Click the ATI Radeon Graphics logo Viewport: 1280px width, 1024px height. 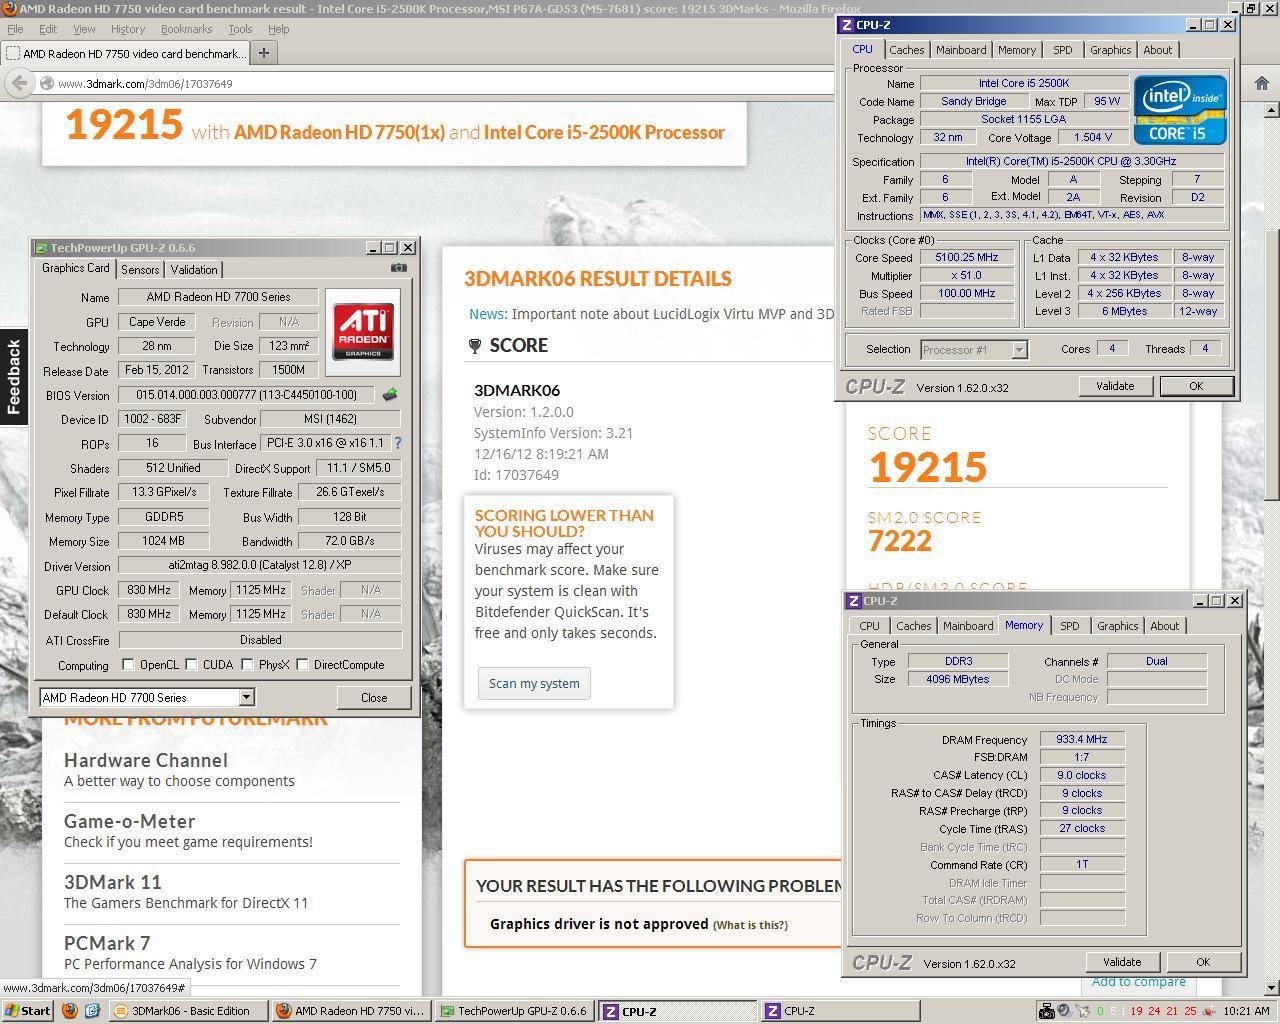click(x=363, y=332)
